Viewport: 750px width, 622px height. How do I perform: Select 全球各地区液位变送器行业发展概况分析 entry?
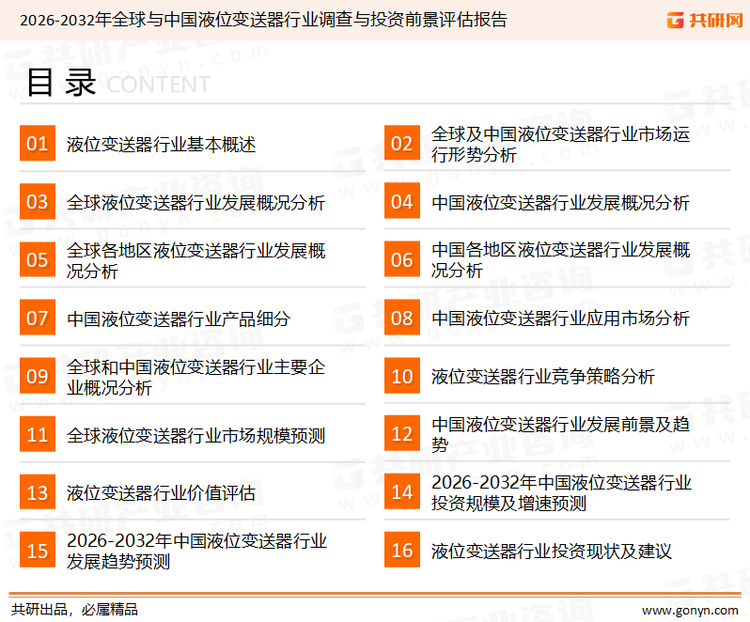(196, 261)
